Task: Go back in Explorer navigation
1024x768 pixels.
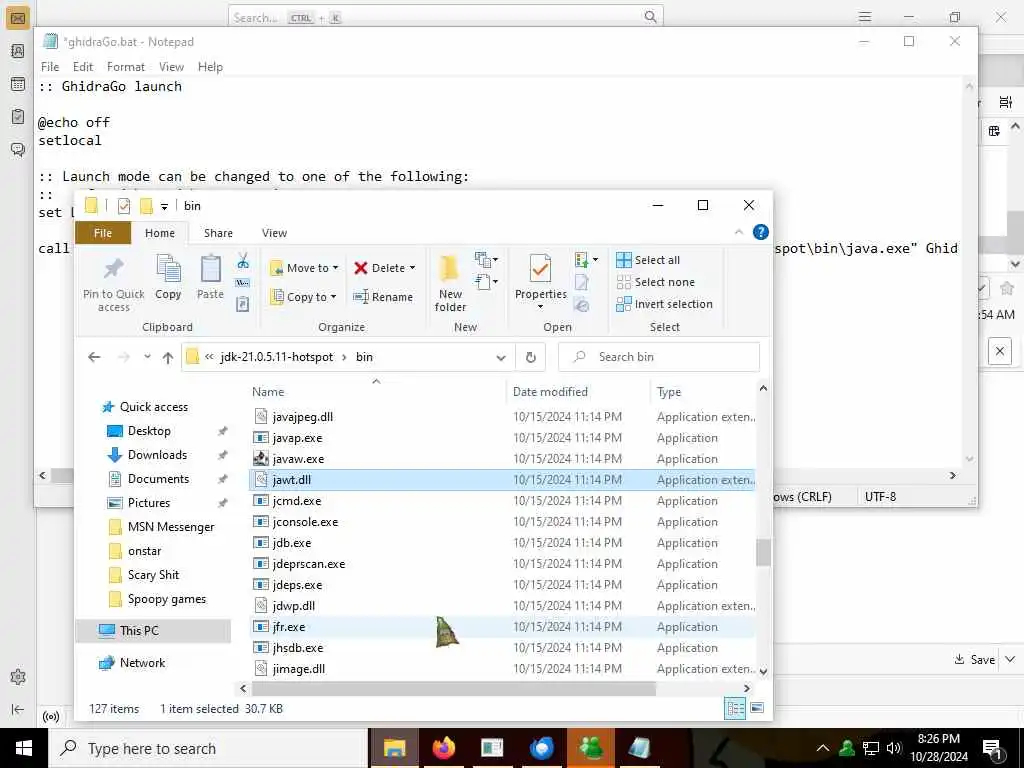Action: (94, 357)
